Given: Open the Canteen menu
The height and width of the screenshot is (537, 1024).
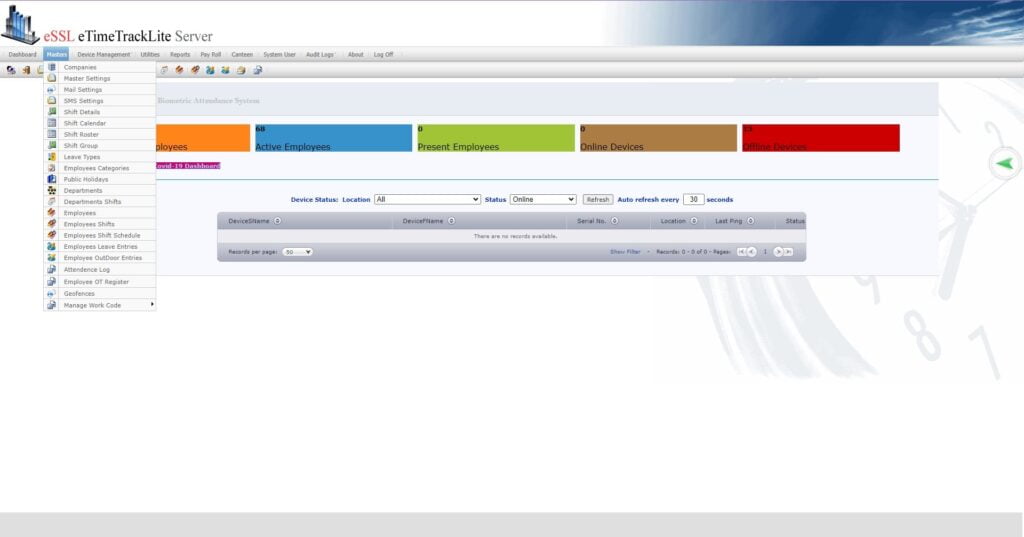Looking at the screenshot, I should 242,55.
